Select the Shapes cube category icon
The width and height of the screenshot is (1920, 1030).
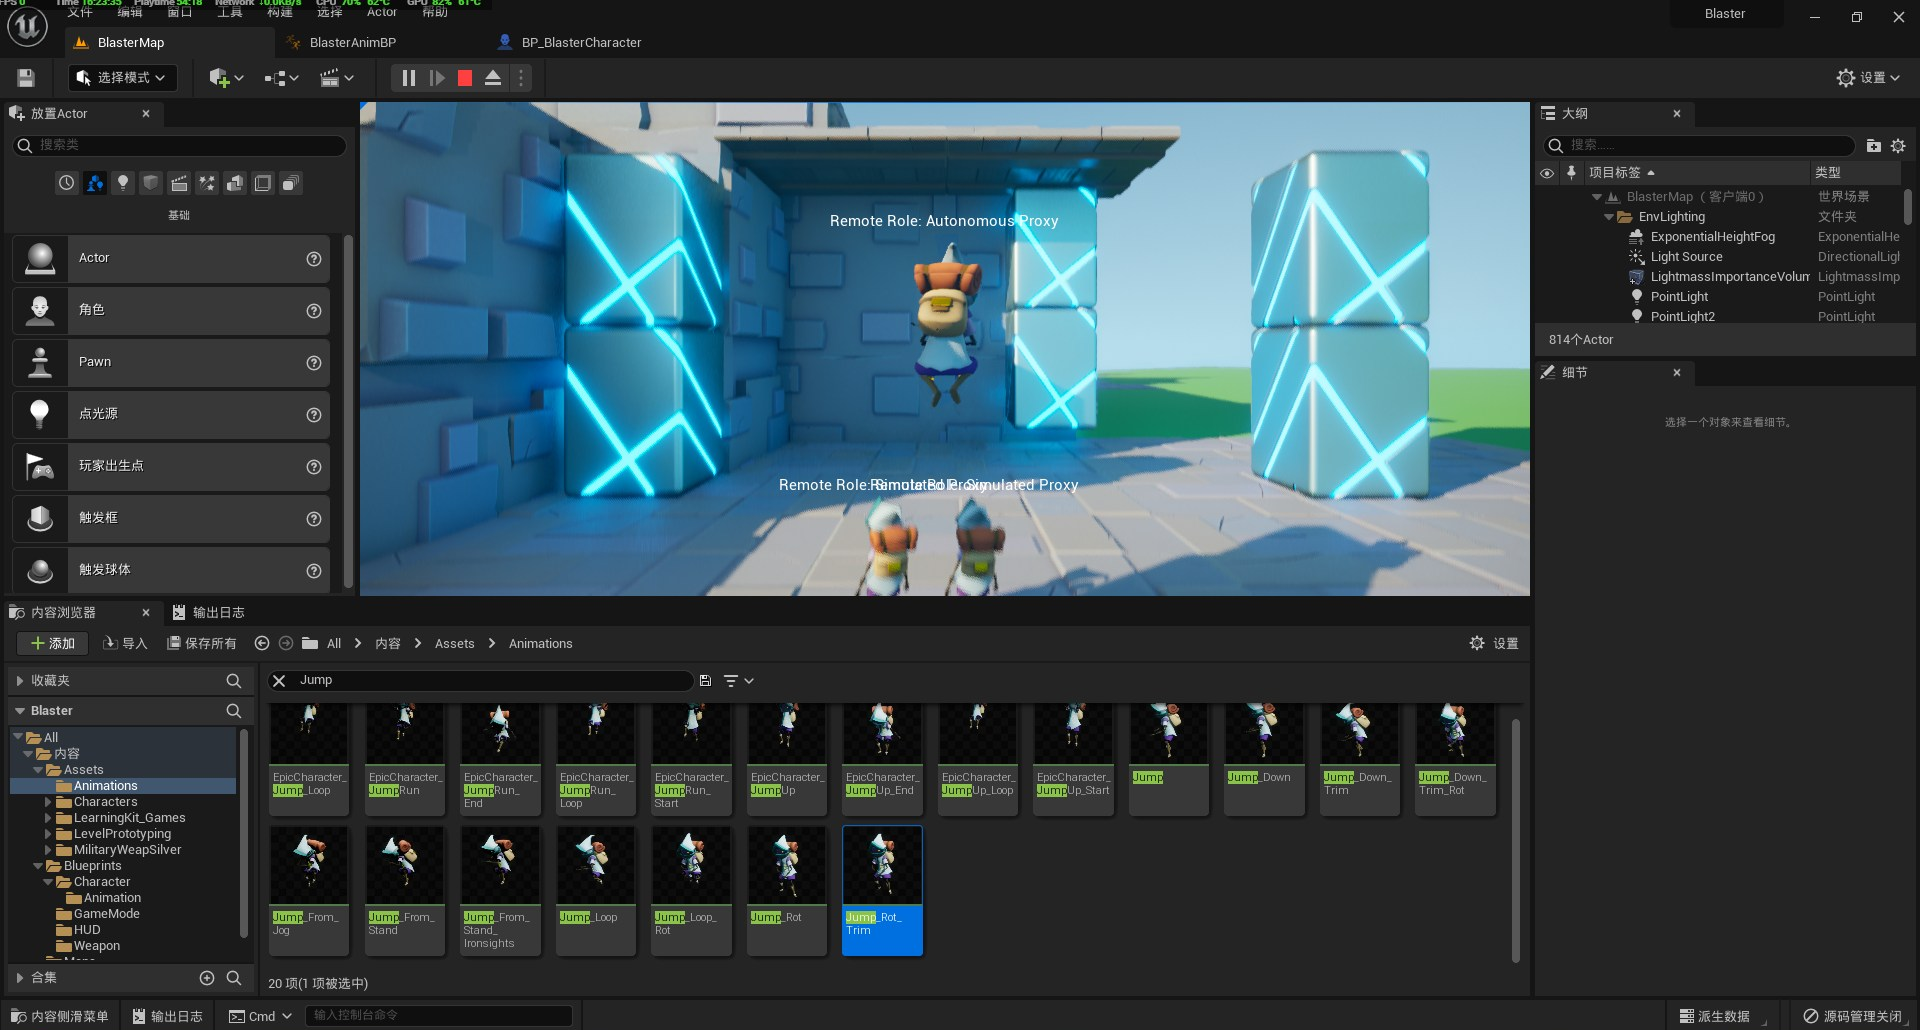tap(150, 183)
